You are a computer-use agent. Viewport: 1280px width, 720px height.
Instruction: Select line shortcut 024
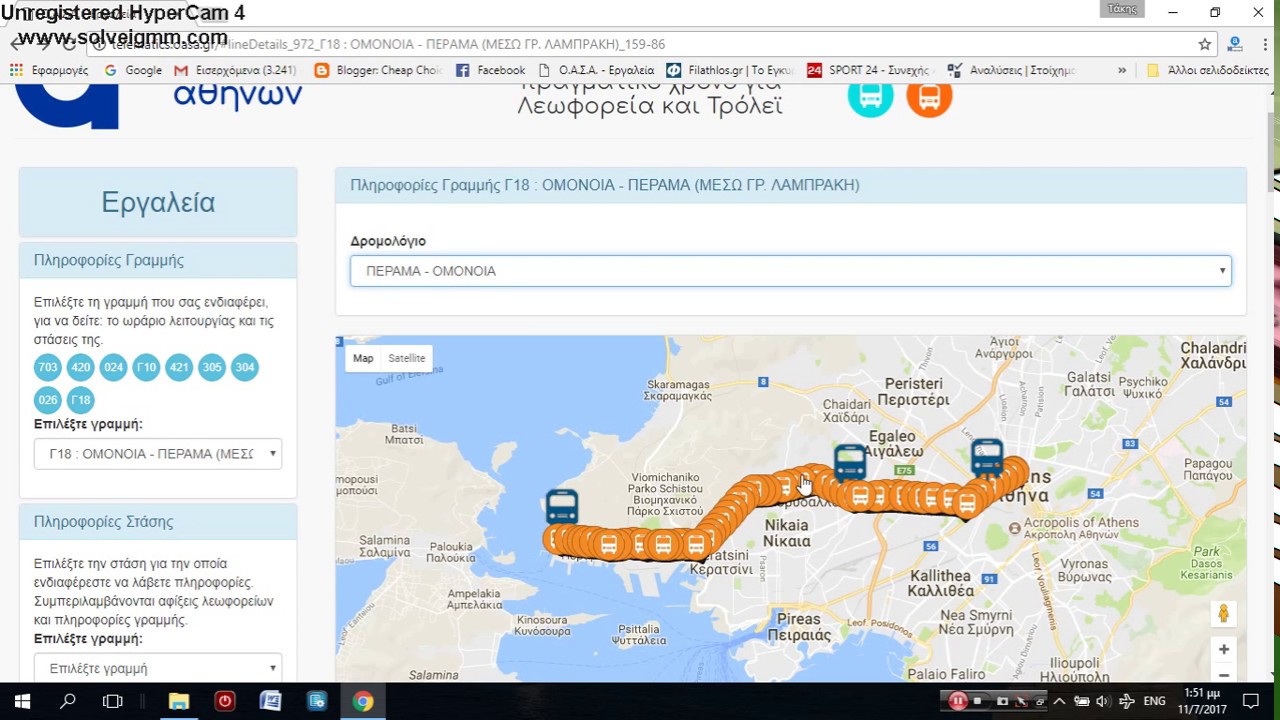click(114, 367)
